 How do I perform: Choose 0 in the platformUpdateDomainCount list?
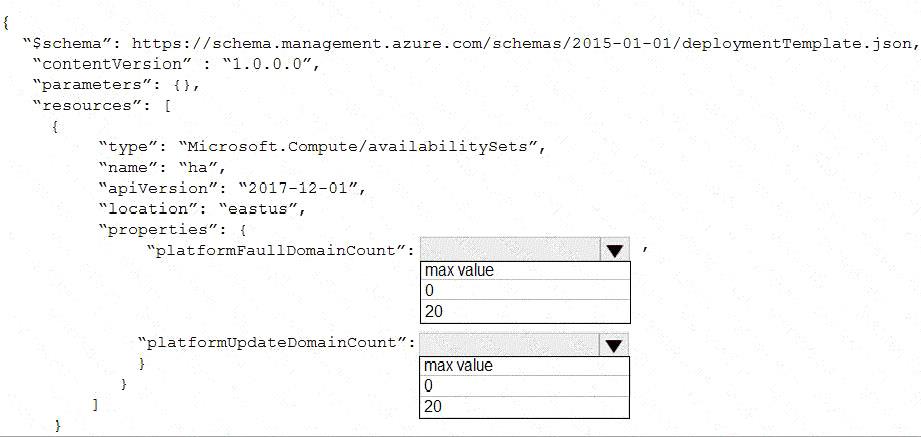tap(525, 386)
